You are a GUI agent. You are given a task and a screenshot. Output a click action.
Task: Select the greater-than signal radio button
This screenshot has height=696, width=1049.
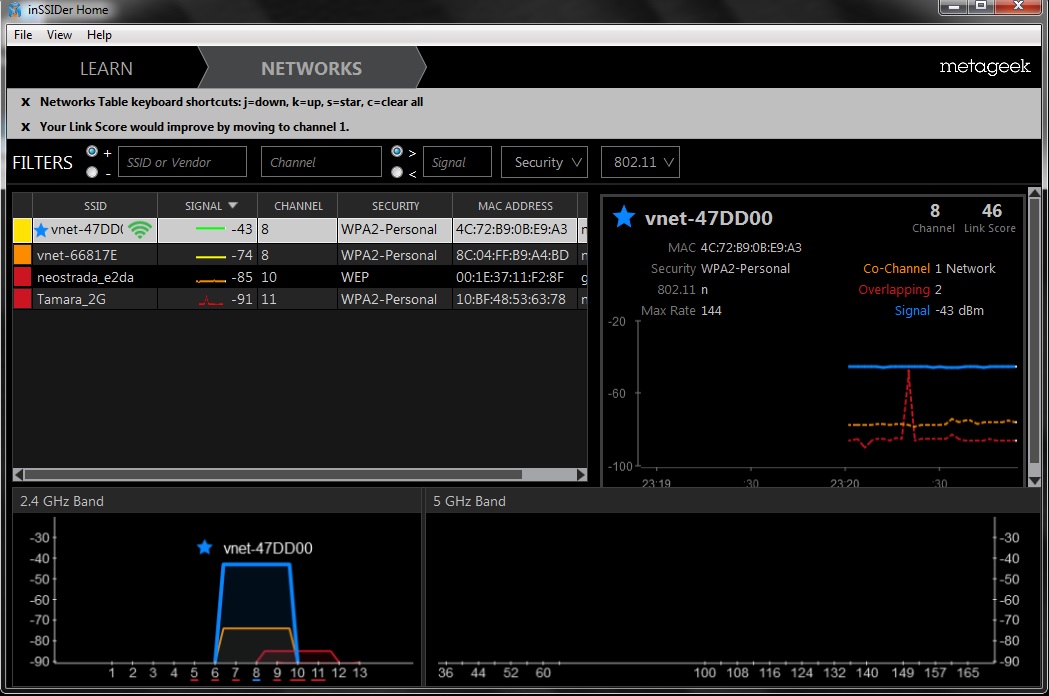tap(397, 151)
